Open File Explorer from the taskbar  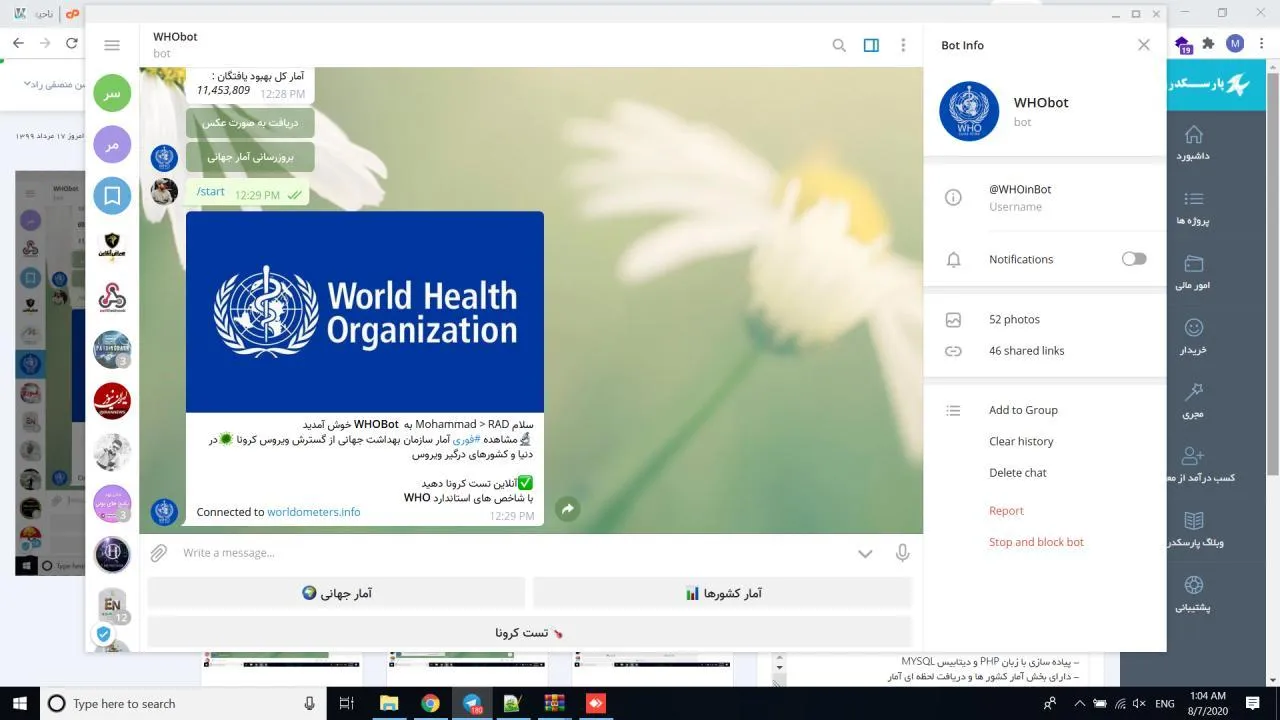coord(389,703)
